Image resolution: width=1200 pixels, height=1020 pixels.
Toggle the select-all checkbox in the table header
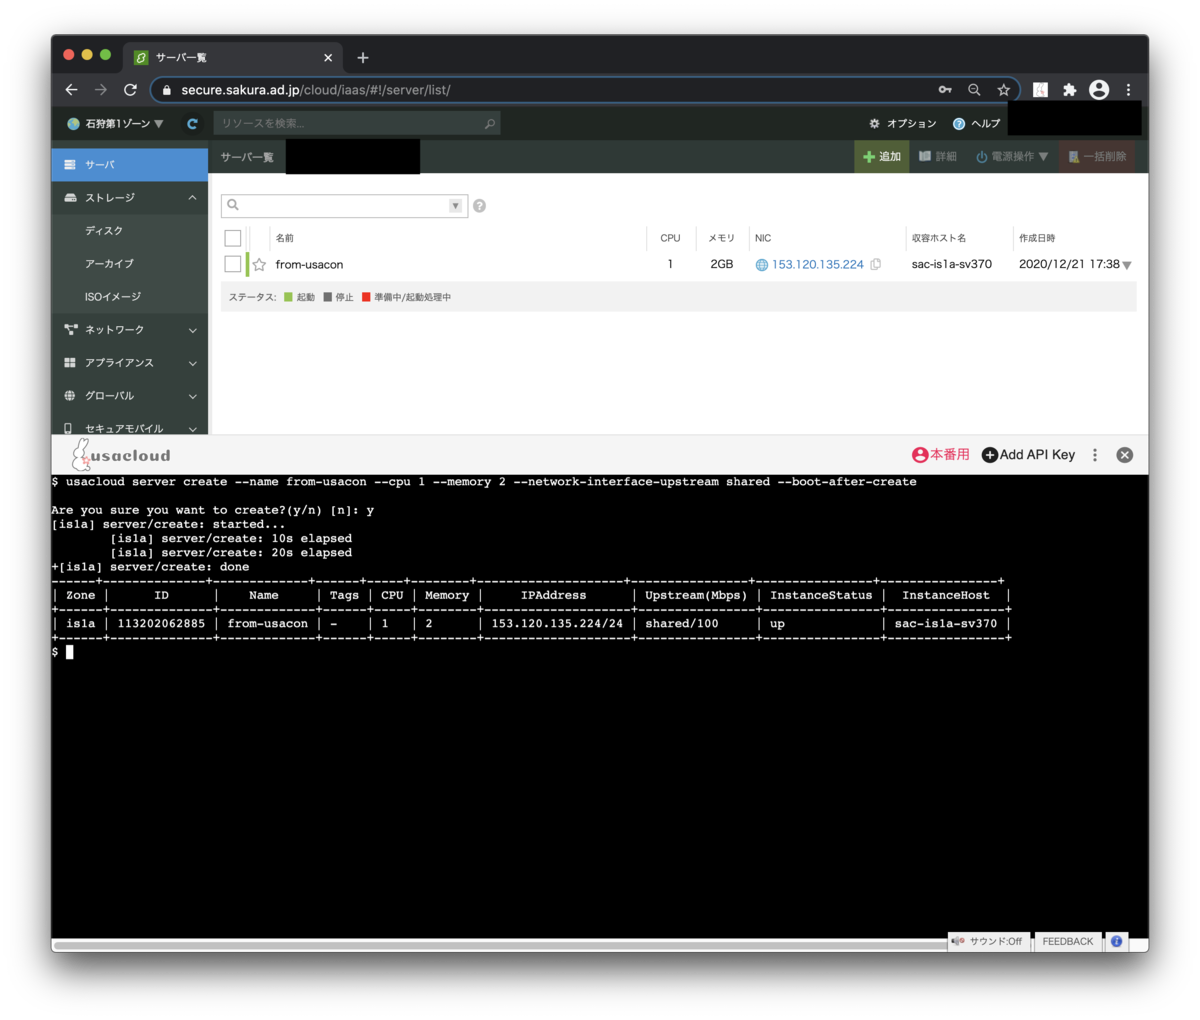point(233,238)
